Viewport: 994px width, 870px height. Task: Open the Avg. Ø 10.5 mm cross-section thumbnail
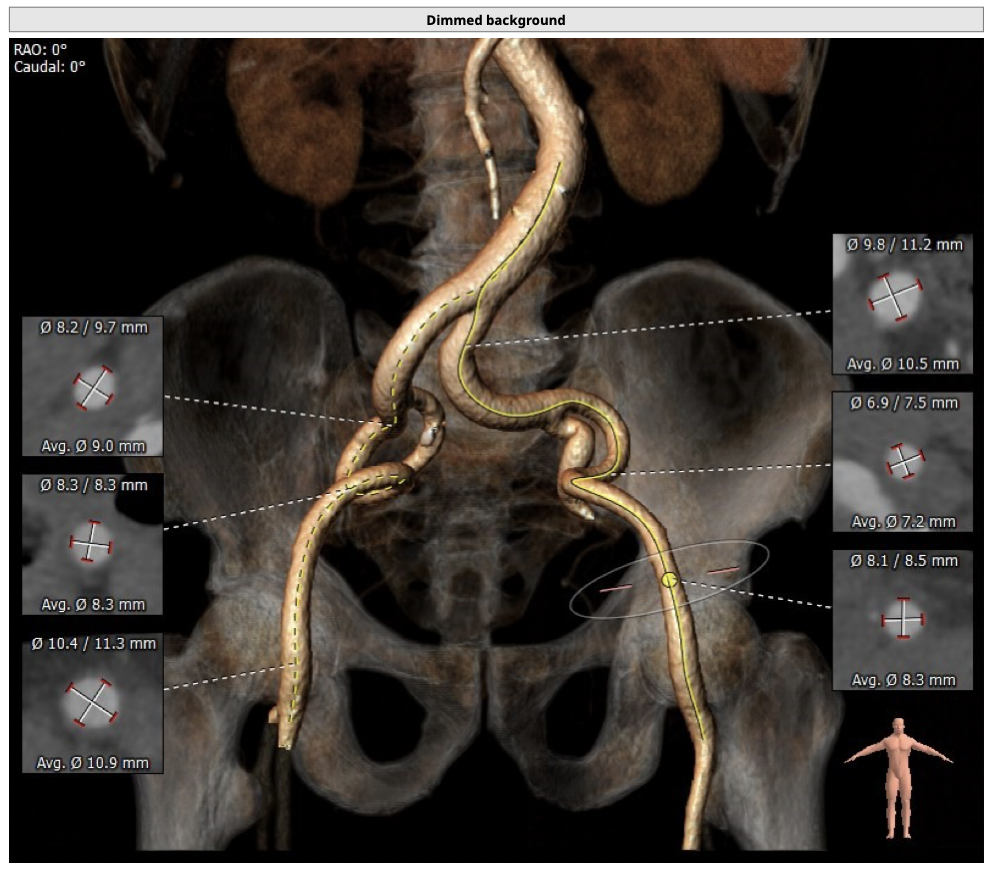coord(902,304)
